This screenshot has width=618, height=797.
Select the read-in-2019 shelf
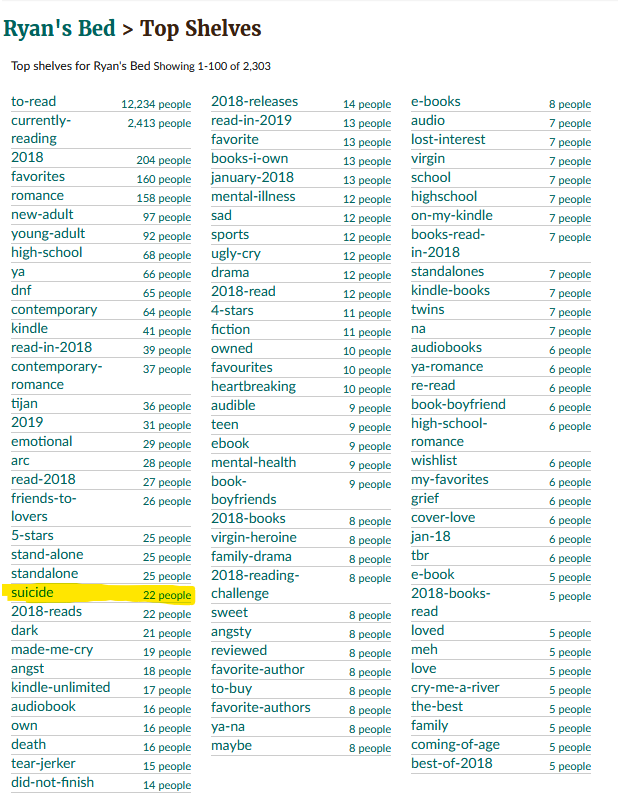tap(252, 120)
